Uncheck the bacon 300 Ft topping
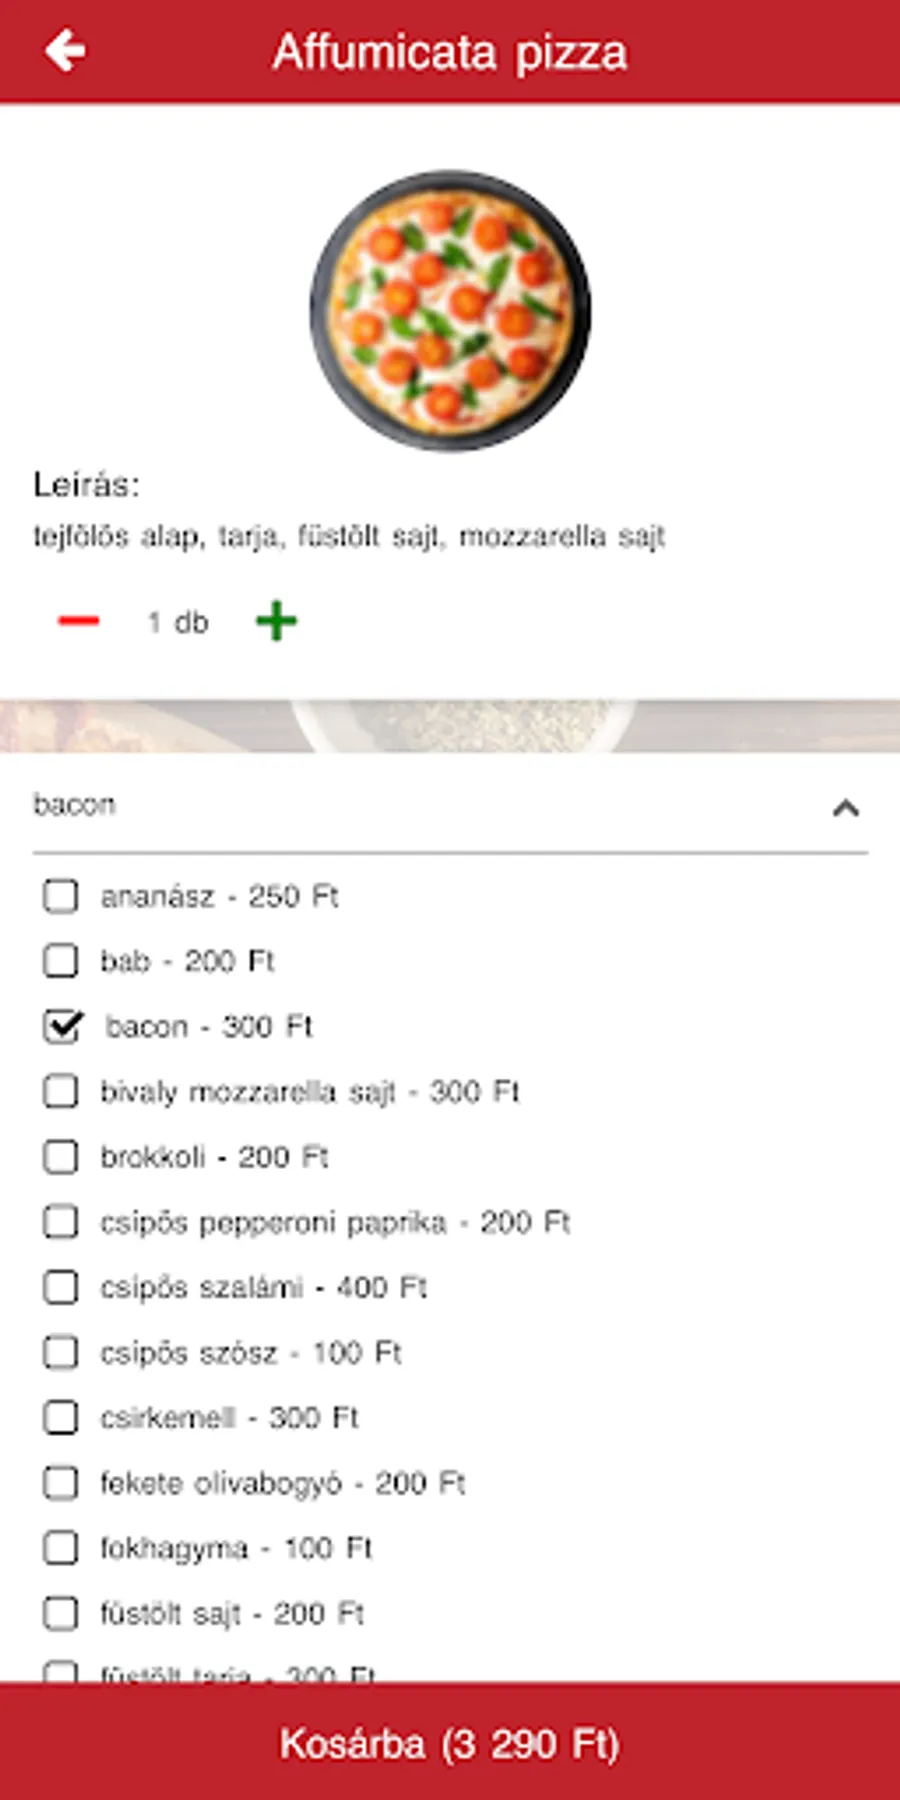This screenshot has height=1800, width=900. pyautogui.click(x=62, y=1026)
